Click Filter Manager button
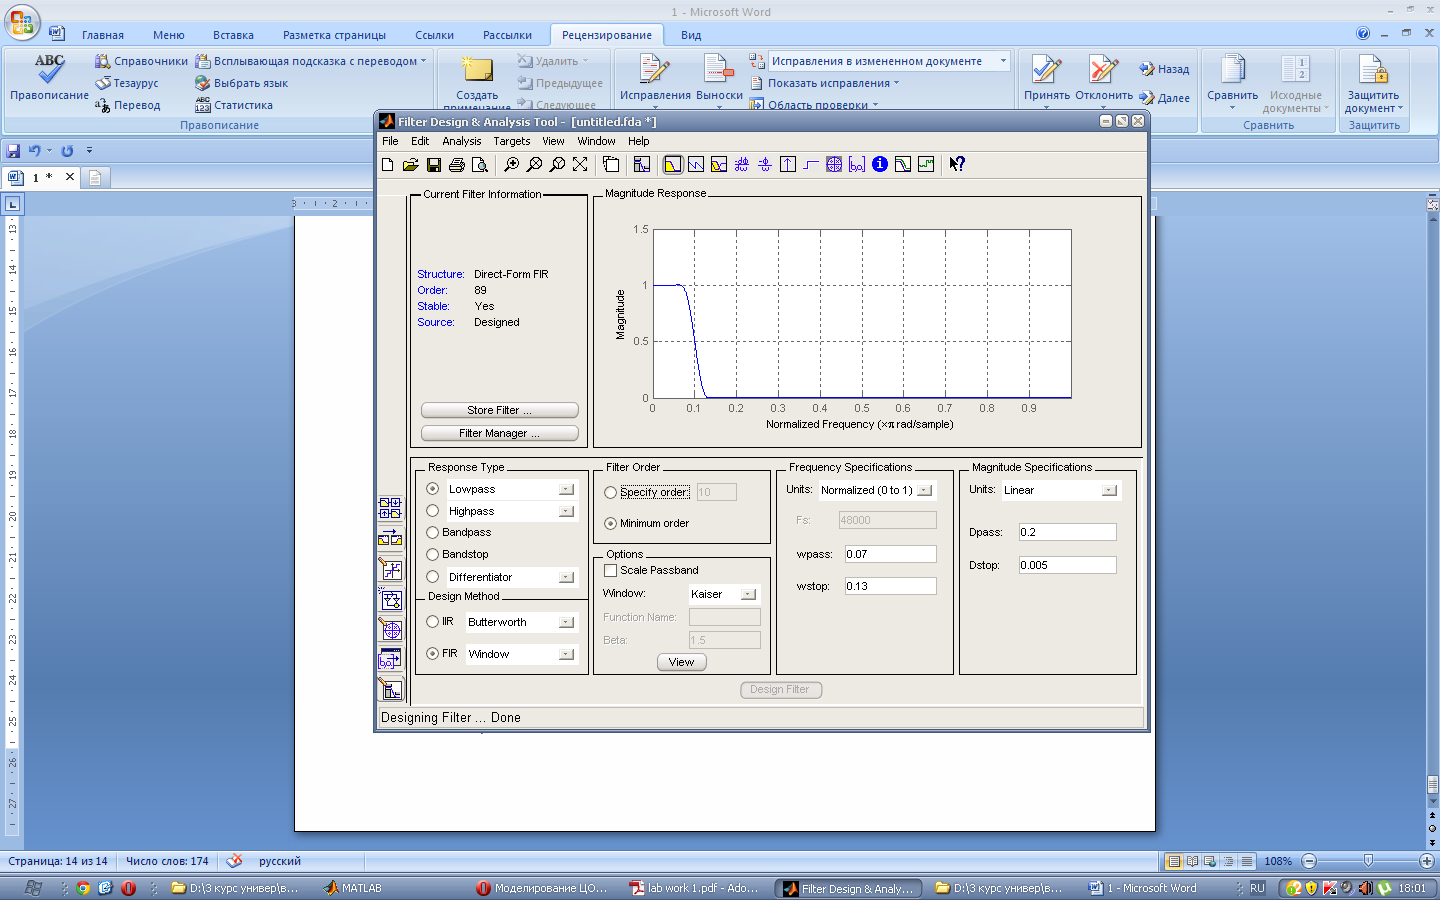This screenshot has width=1440, height=900. coord(500,434)
